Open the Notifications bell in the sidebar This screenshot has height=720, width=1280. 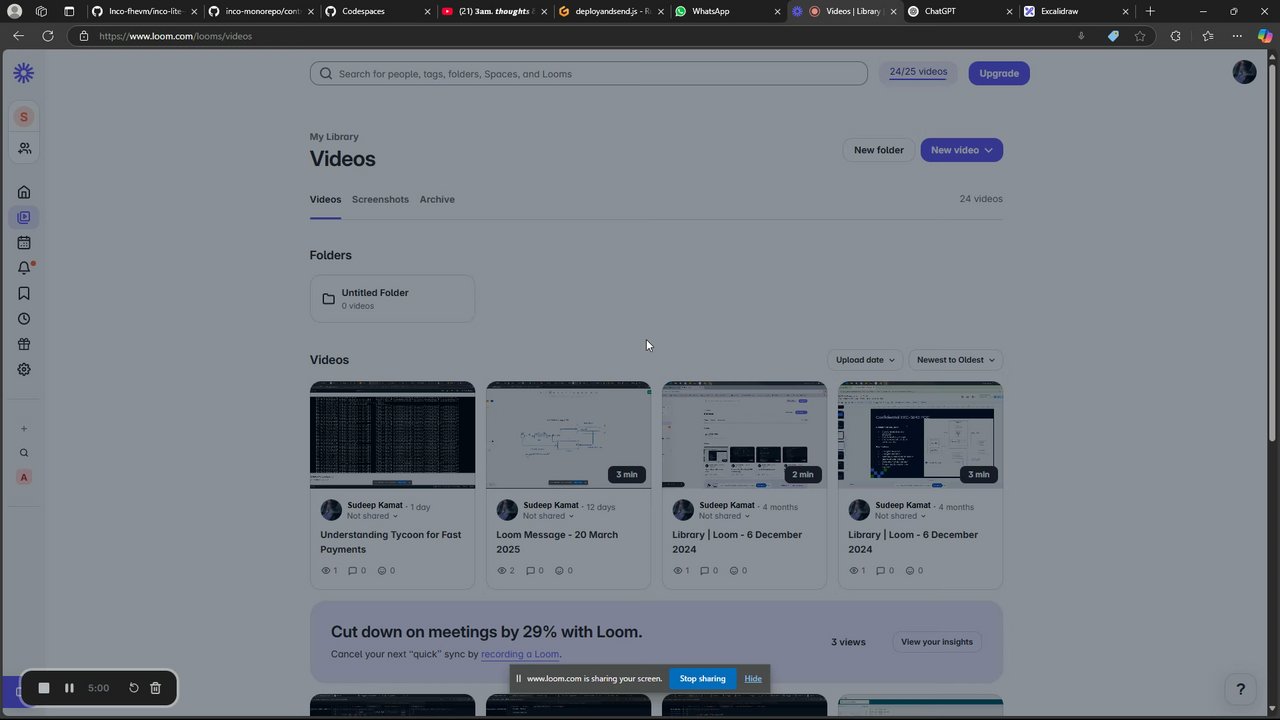[x=24, y=268]
